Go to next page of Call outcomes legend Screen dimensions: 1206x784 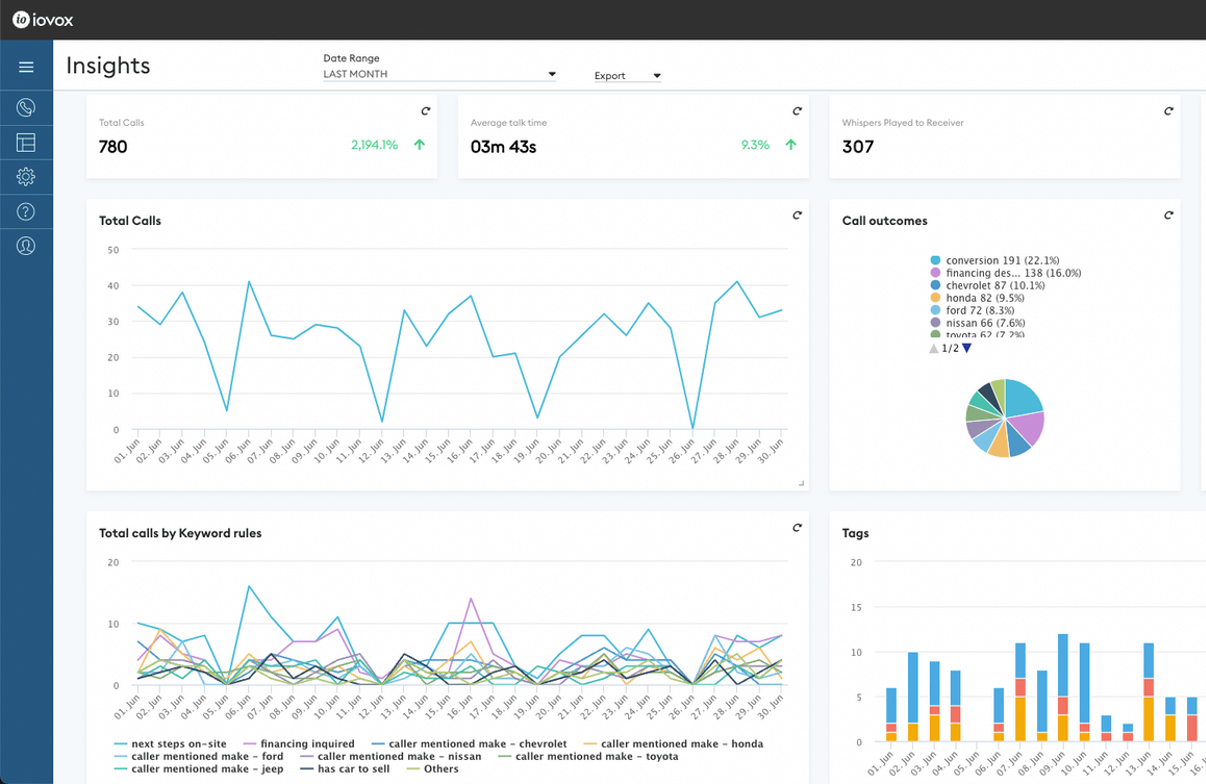click(x=967, y=348)
